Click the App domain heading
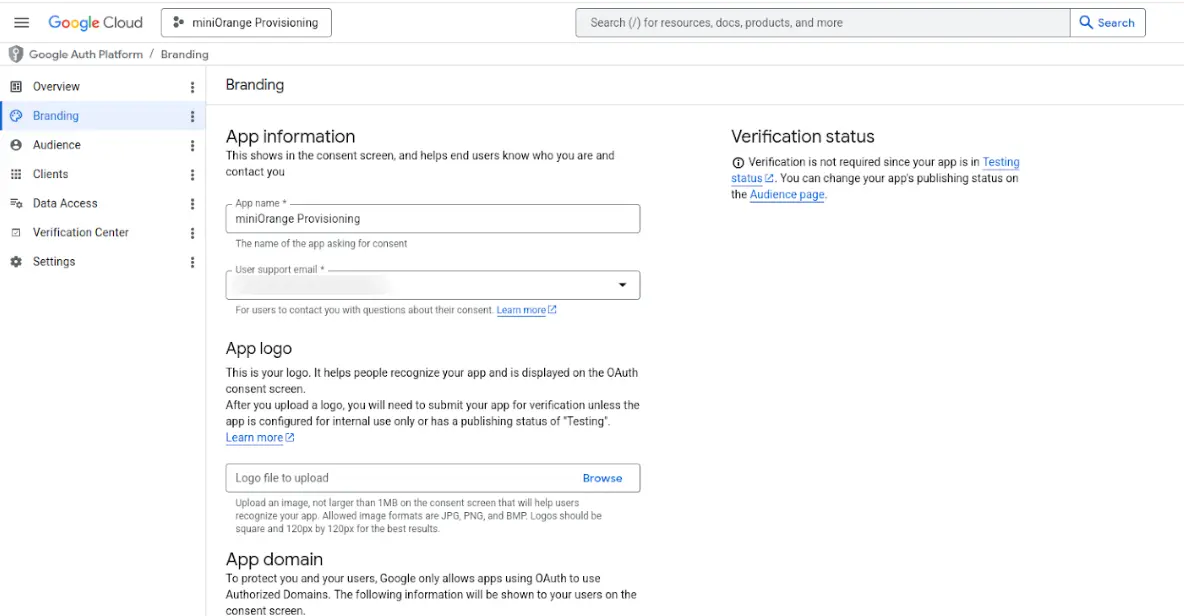This screenshot has width=1184, height=616. pyautogui.click(x=274, y=559)
